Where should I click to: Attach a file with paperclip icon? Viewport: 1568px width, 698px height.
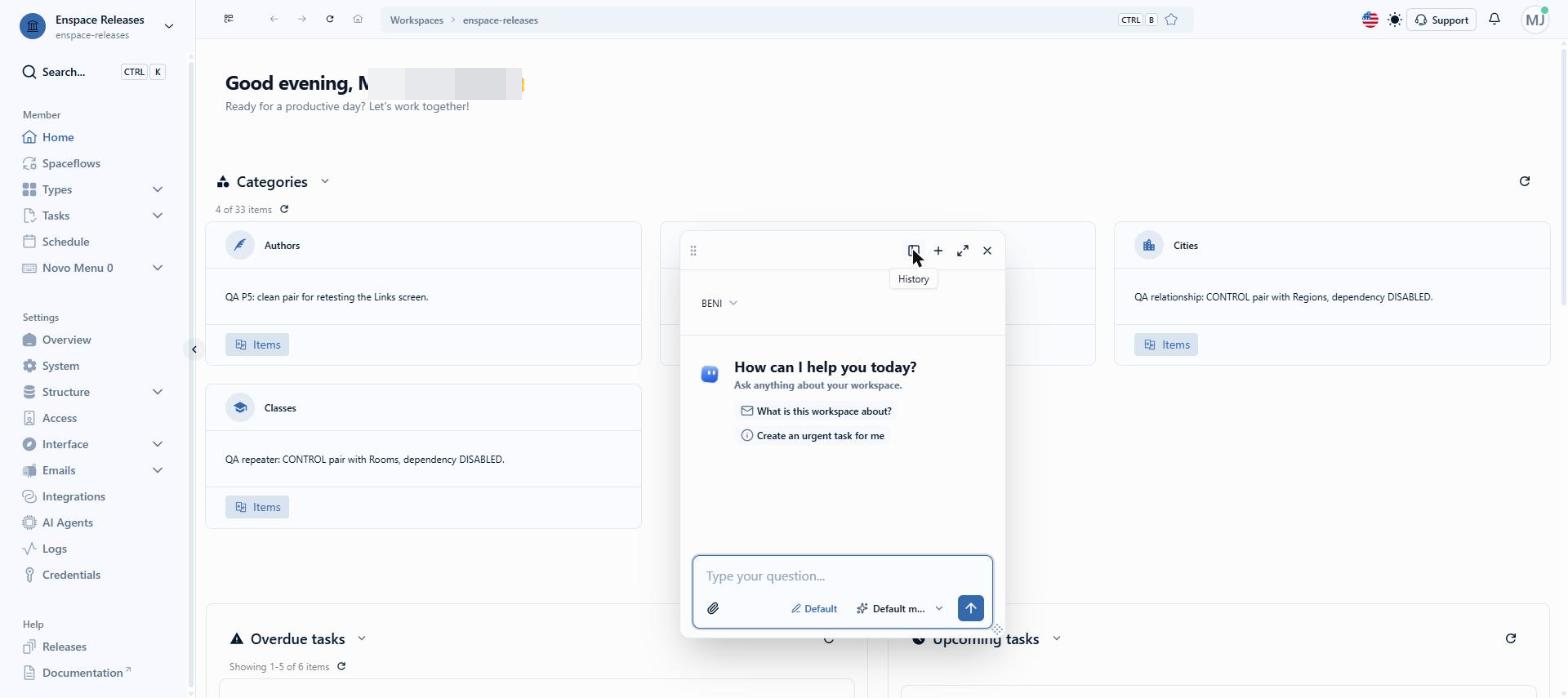[x=713, y=608]
